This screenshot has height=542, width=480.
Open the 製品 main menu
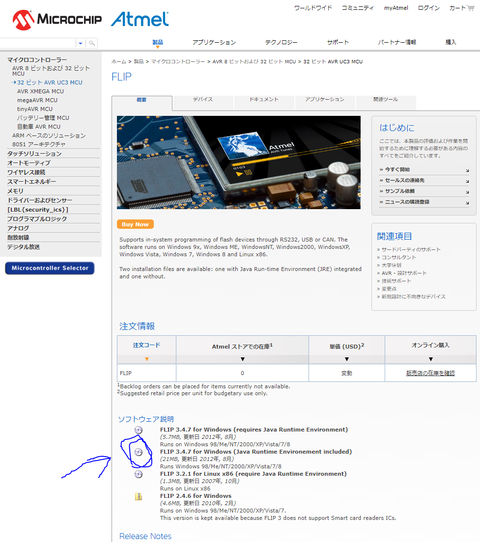point(158,42)
